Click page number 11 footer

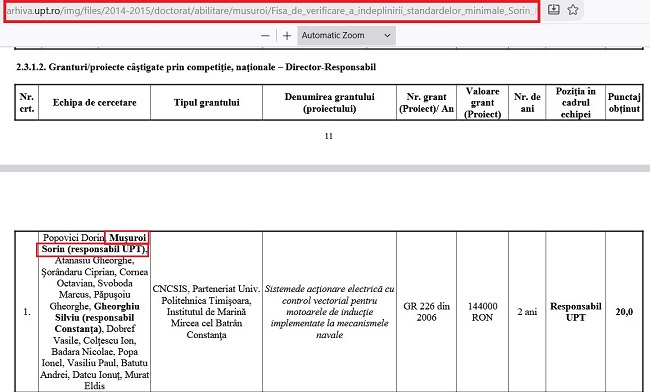coord(329,136)
